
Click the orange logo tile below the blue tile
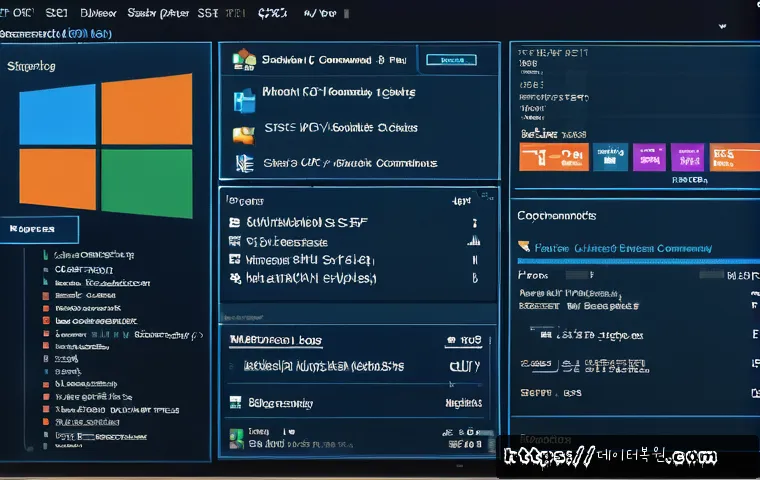tap(57, 179)
